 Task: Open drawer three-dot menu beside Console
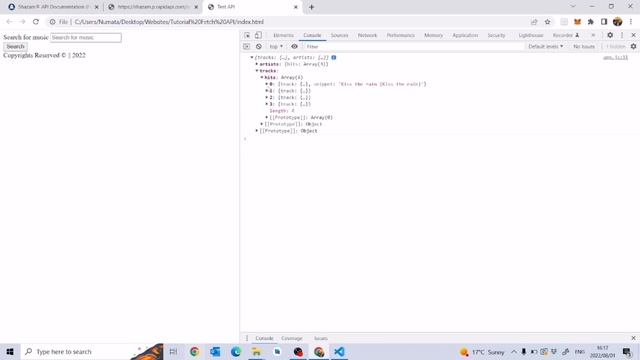pos(247,338)
